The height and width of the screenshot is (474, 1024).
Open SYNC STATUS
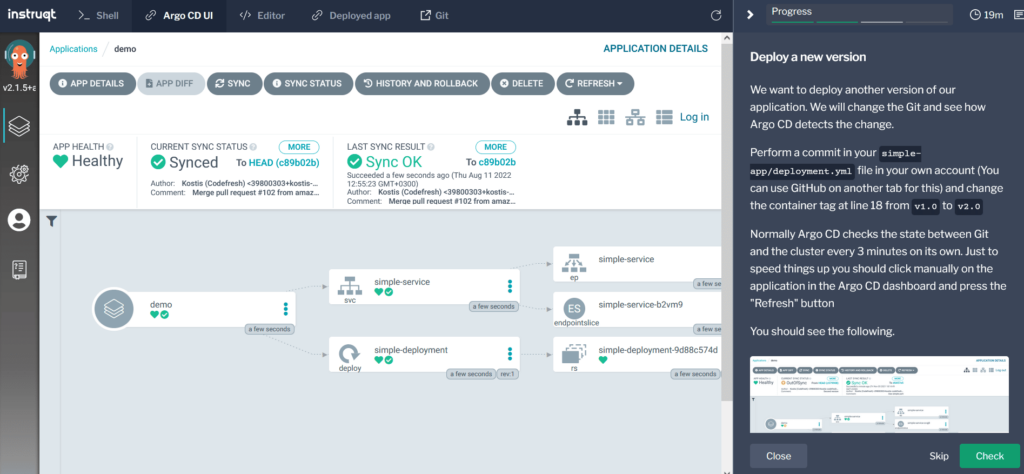pyautogui.click(x=308, y=84)
